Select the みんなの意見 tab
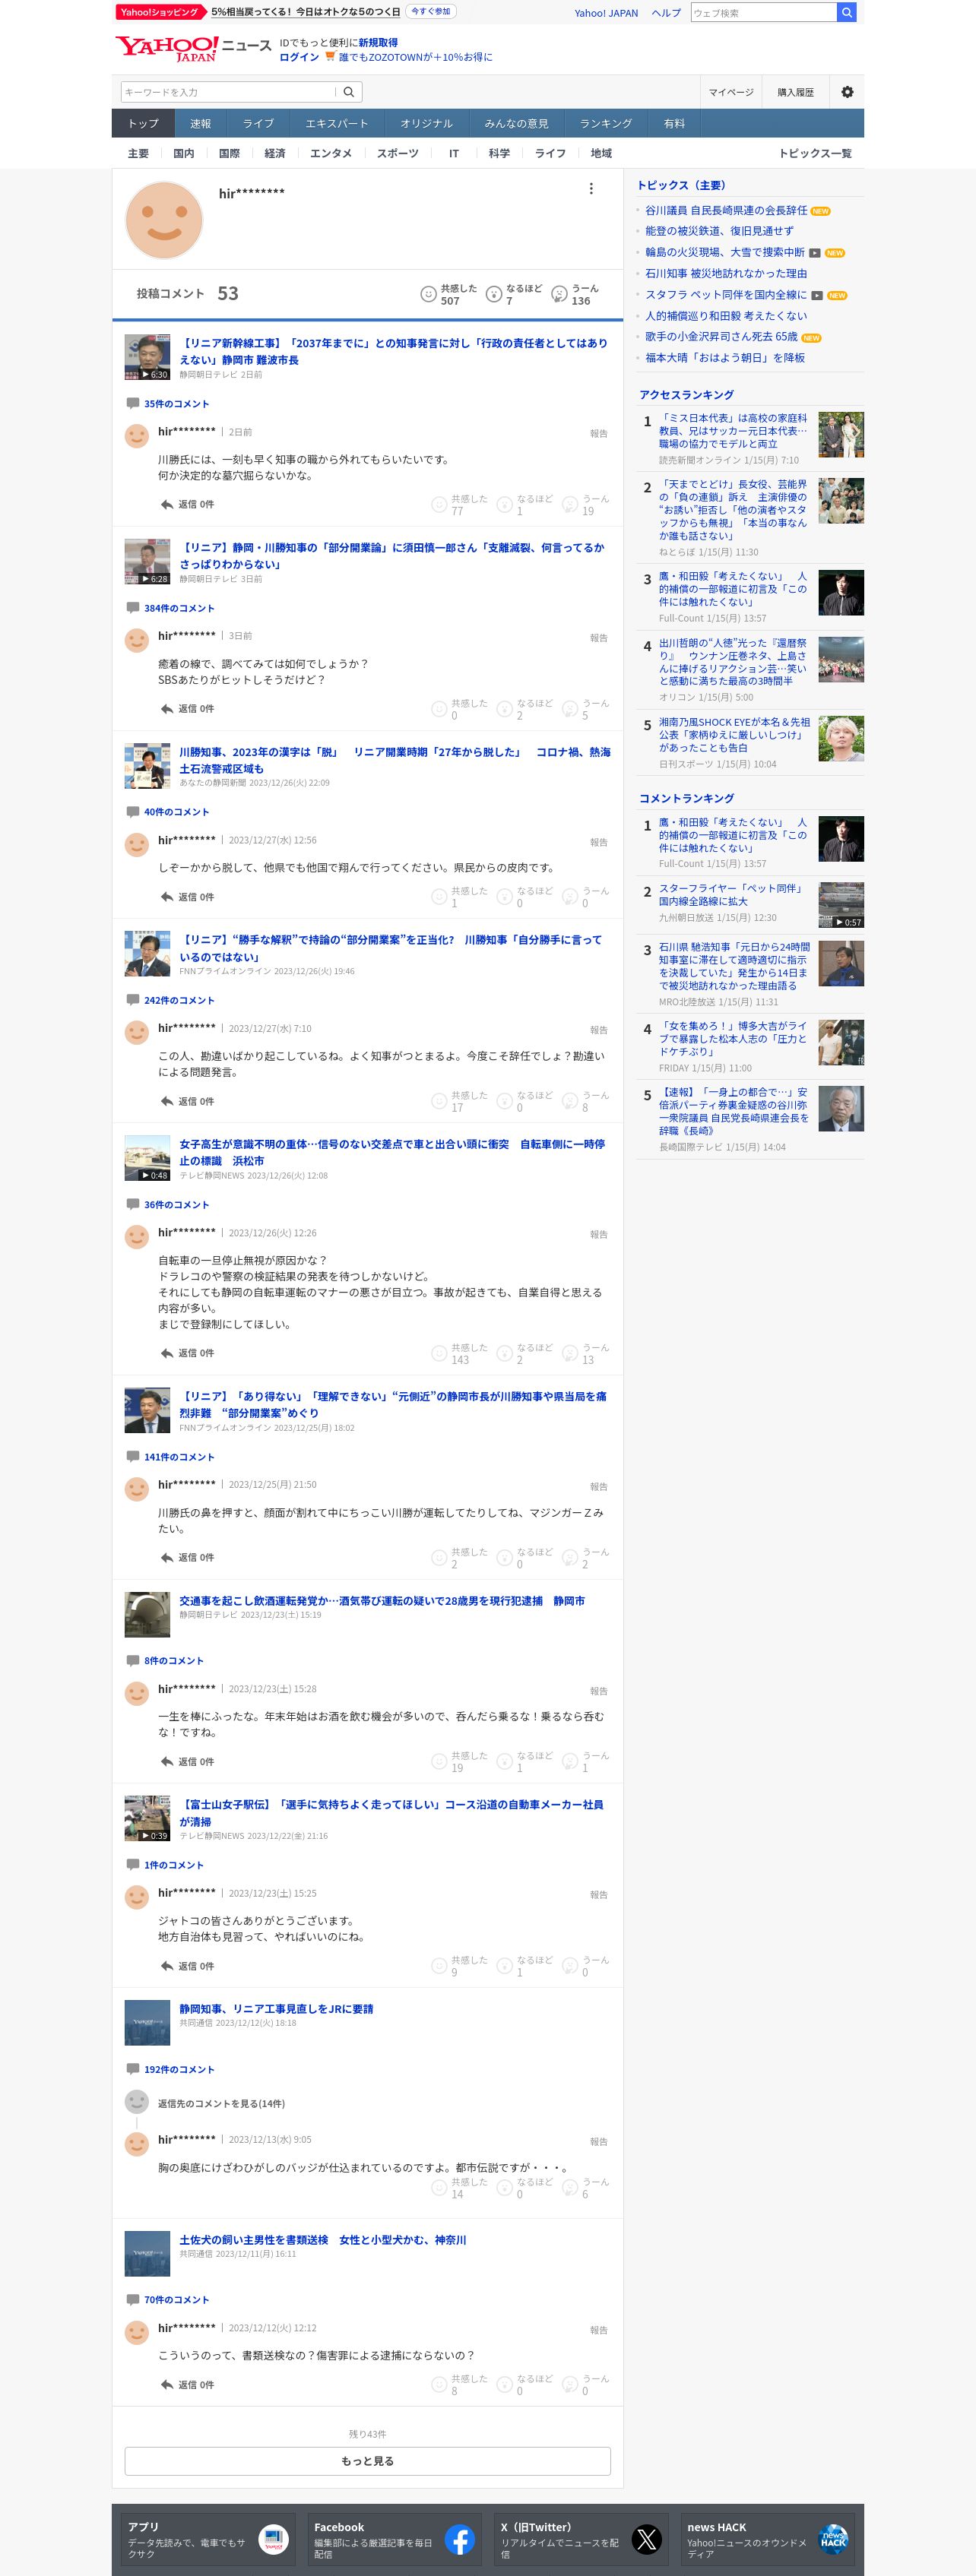Viewport: 976px width, 2576px height. click(516, 123)
